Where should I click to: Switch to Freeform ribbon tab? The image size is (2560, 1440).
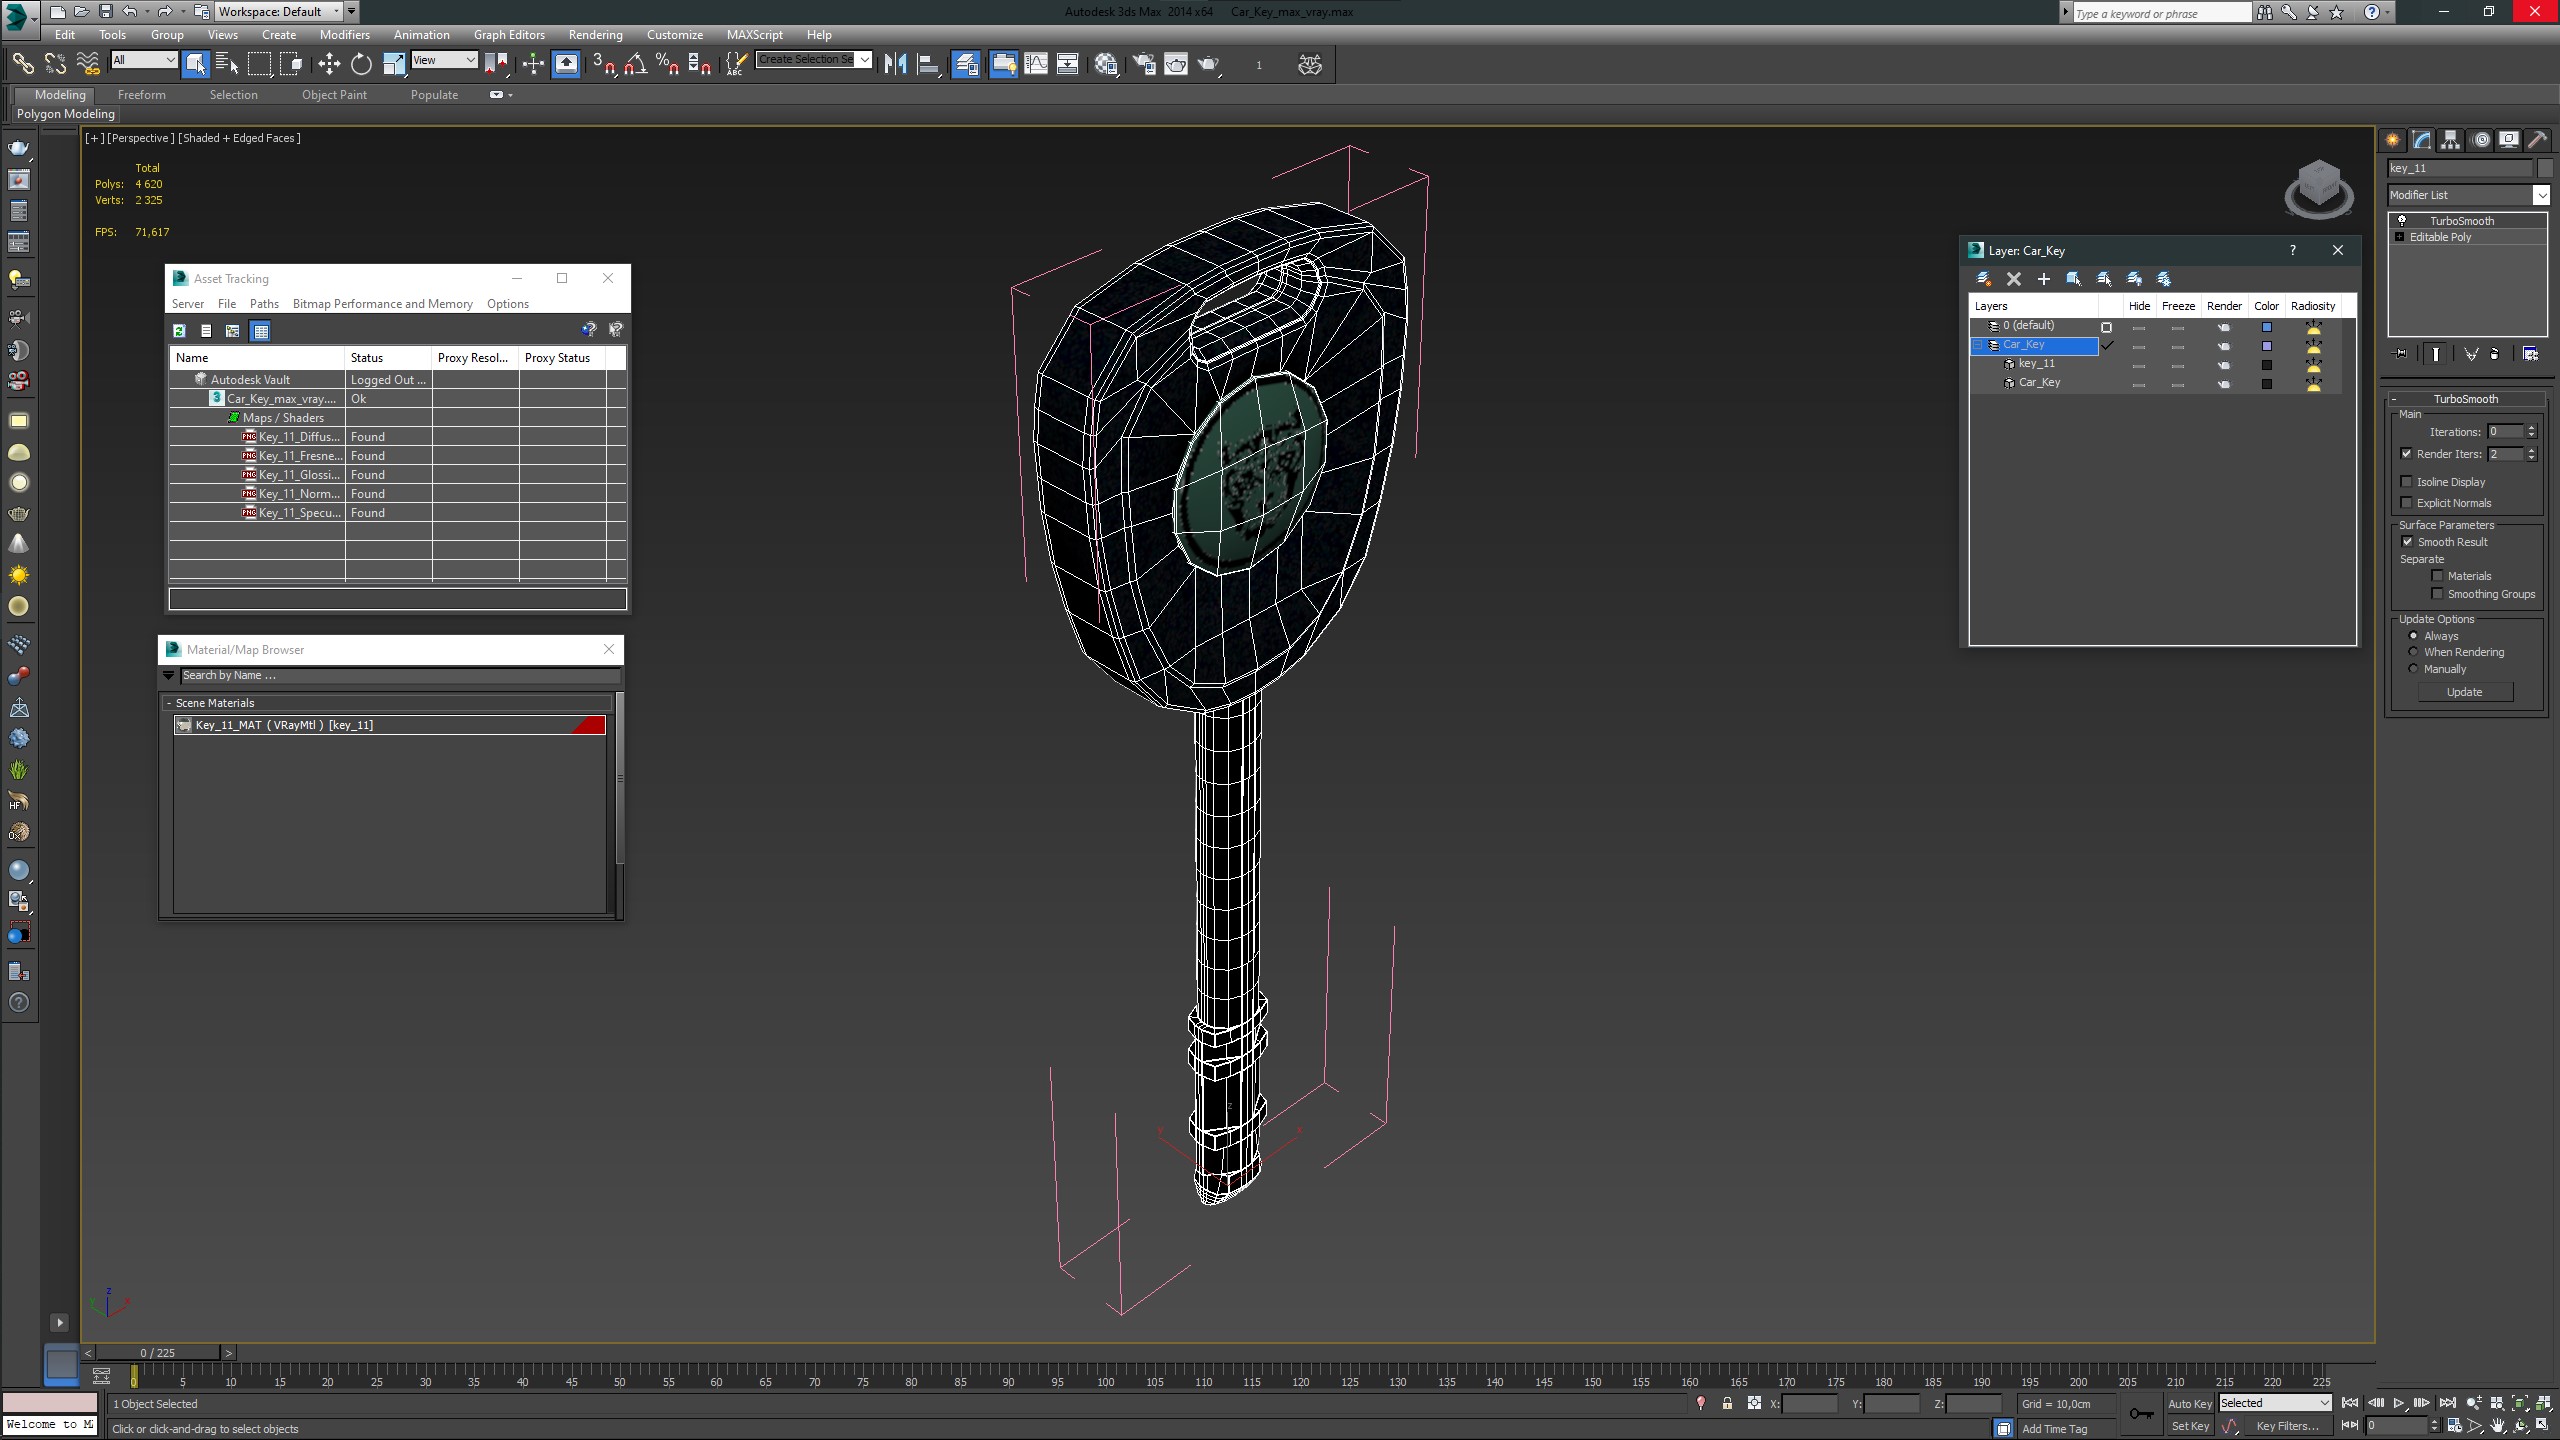[141, 94]
